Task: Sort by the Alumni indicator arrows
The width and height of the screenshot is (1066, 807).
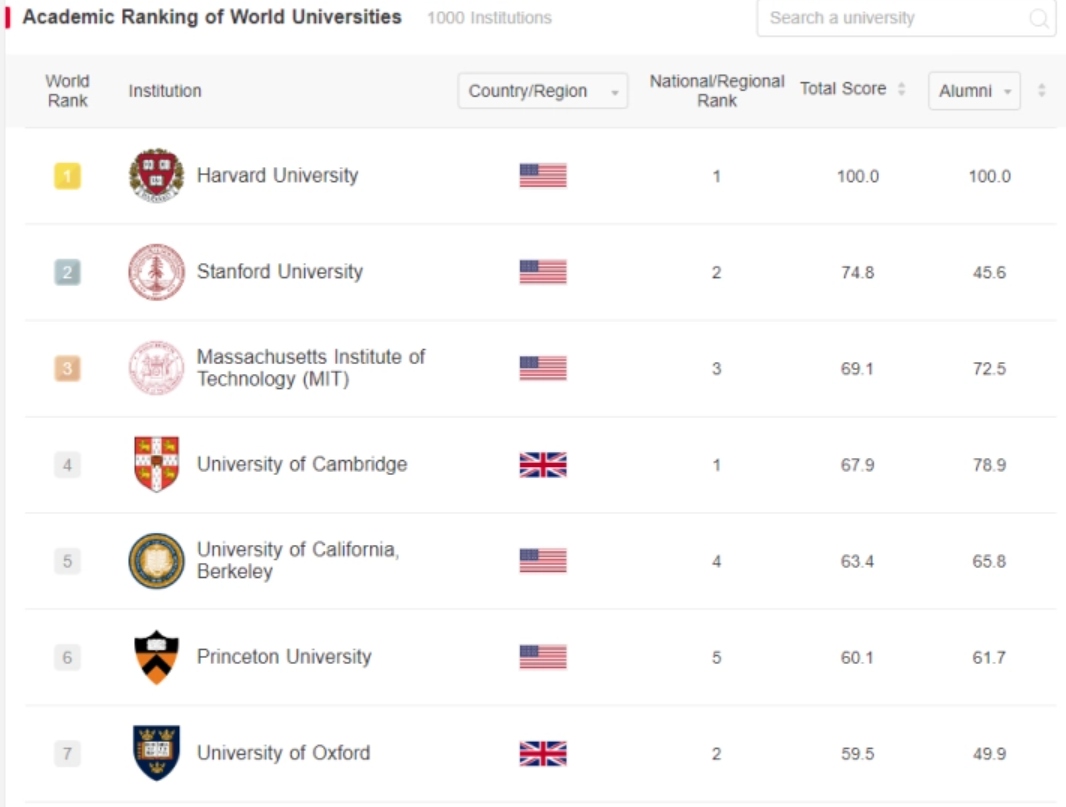Action: (x=1041, y=91)
